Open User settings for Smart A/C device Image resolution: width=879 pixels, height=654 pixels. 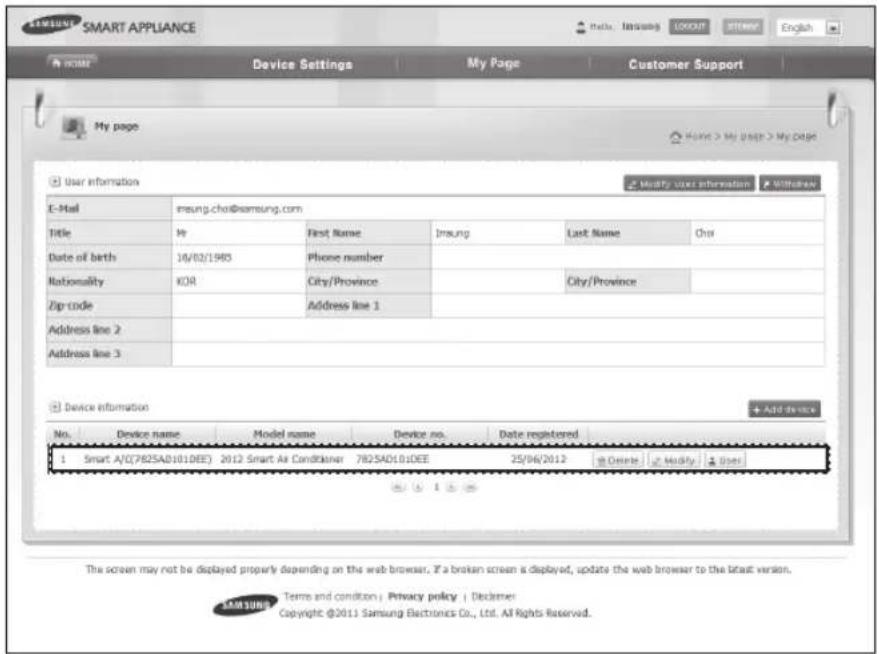724,461
